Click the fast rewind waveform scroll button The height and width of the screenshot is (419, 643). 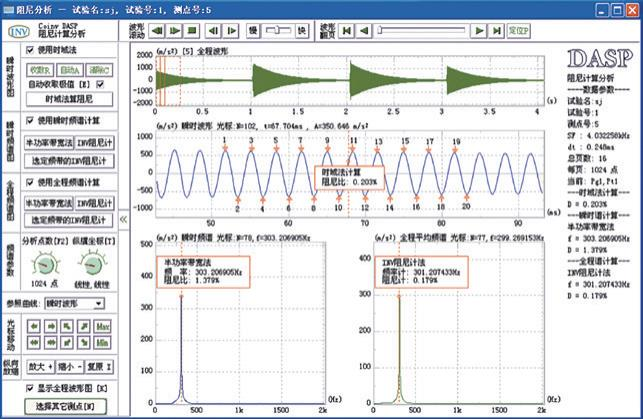point(155,30)
